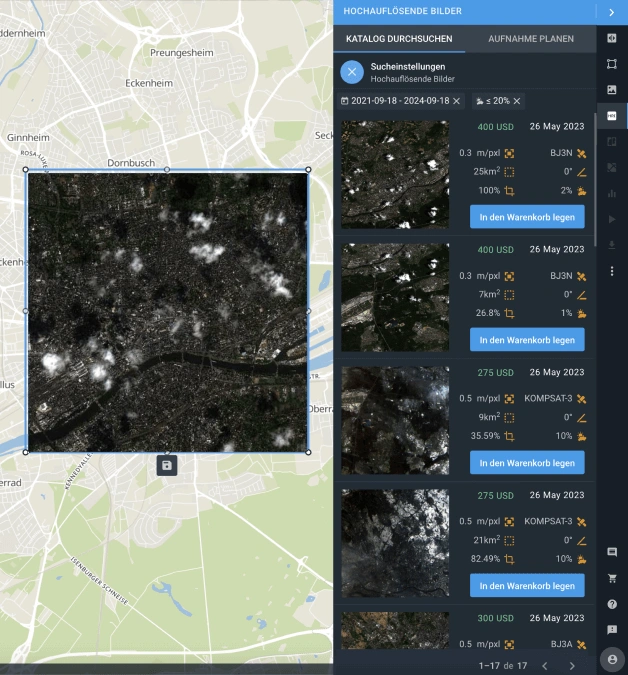Collapse the side panel with the top arrow
The width and height of the screenshot is (628, 675).
point(611,12)
